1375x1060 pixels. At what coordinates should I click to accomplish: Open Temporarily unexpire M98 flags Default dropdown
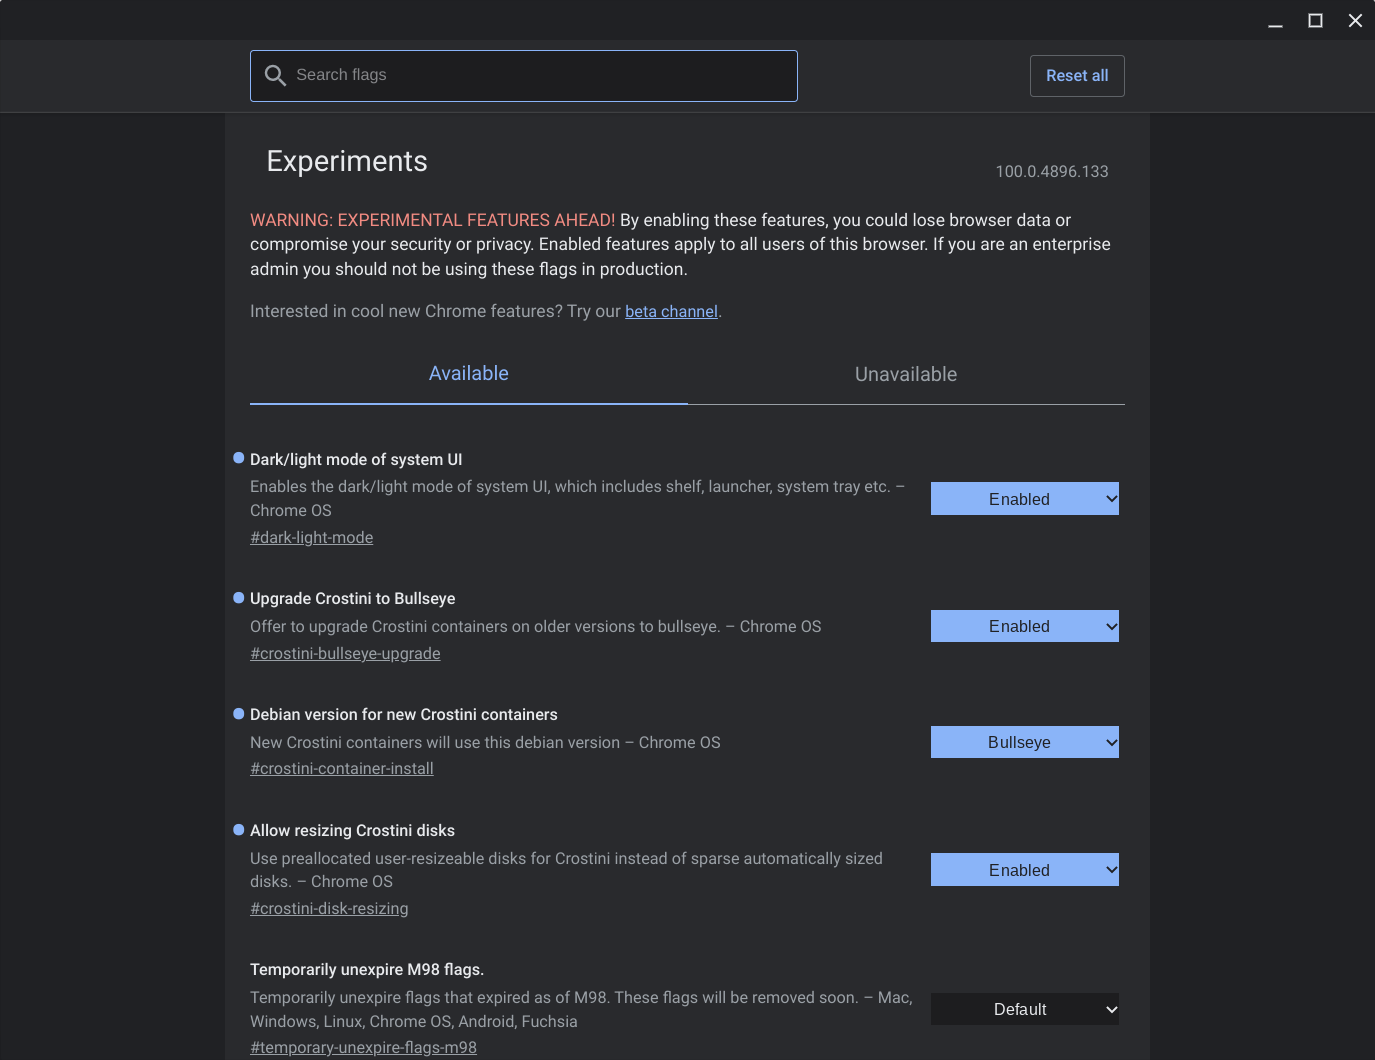1025,1009
